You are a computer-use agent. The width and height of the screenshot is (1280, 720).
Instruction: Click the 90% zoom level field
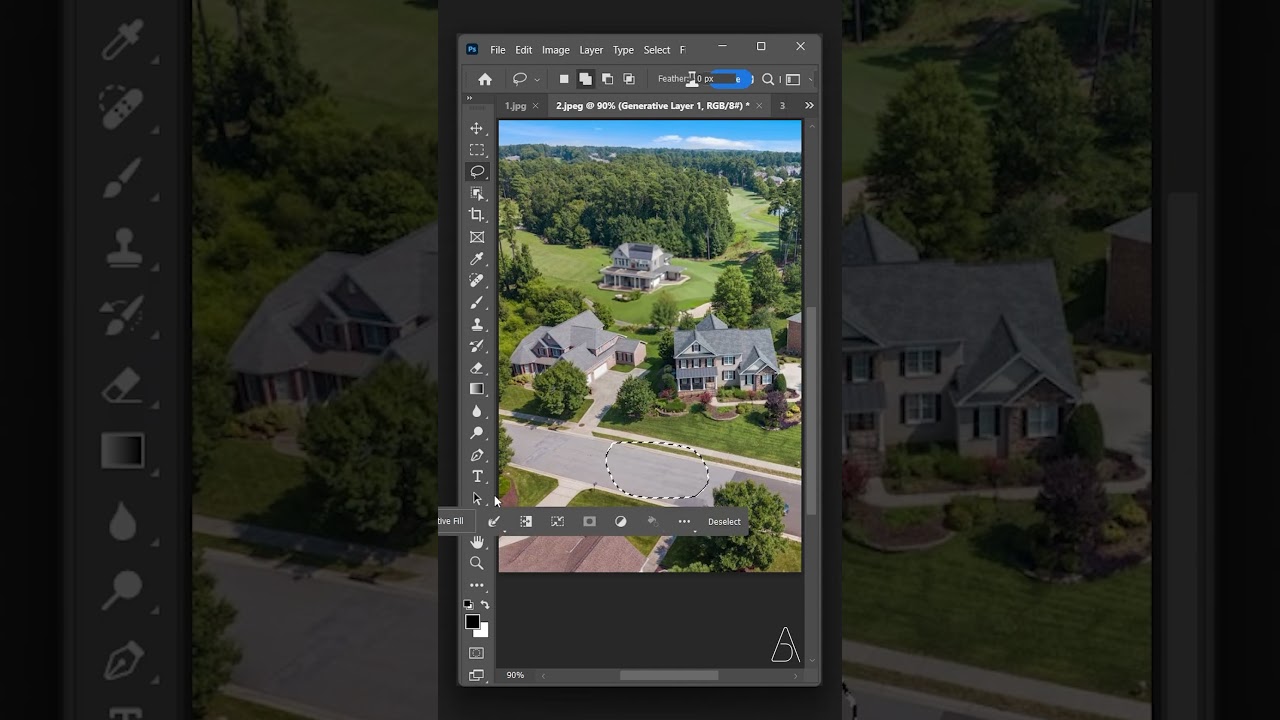tap(515, 675)
